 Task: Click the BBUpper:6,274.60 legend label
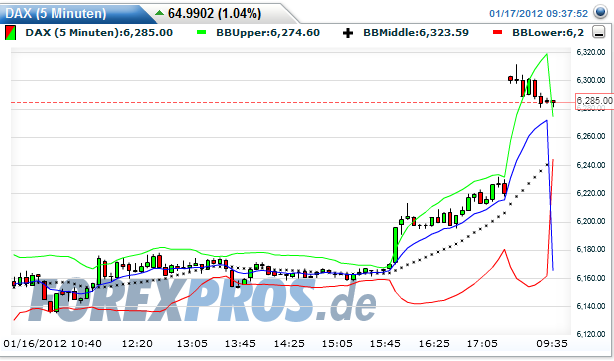pos(268,32)
